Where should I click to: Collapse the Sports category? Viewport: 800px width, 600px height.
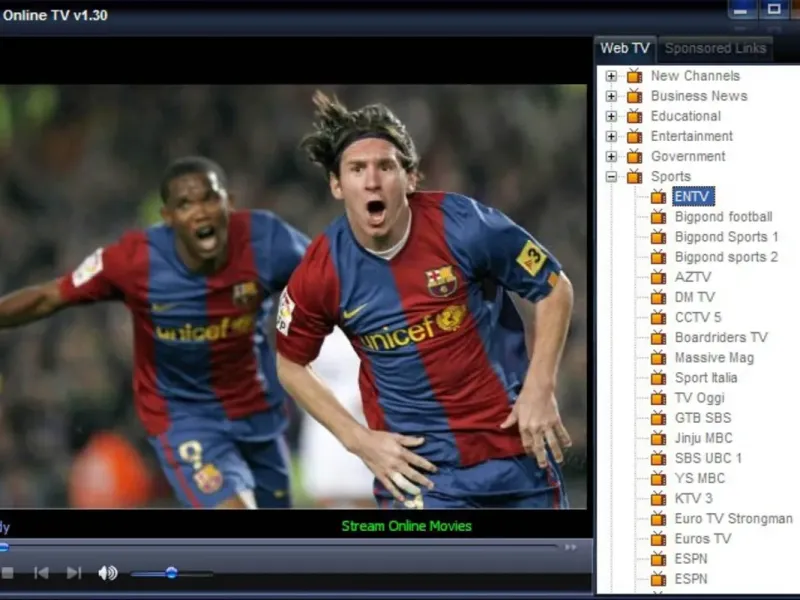coord(611,177)
